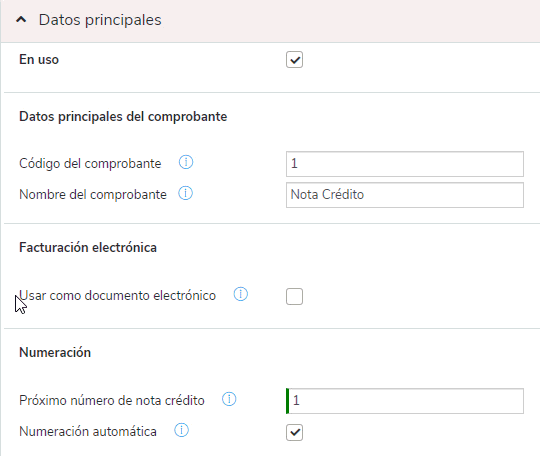Focus the Código del comprobante field
The image size is (540, 456).
tap(405, 164)
